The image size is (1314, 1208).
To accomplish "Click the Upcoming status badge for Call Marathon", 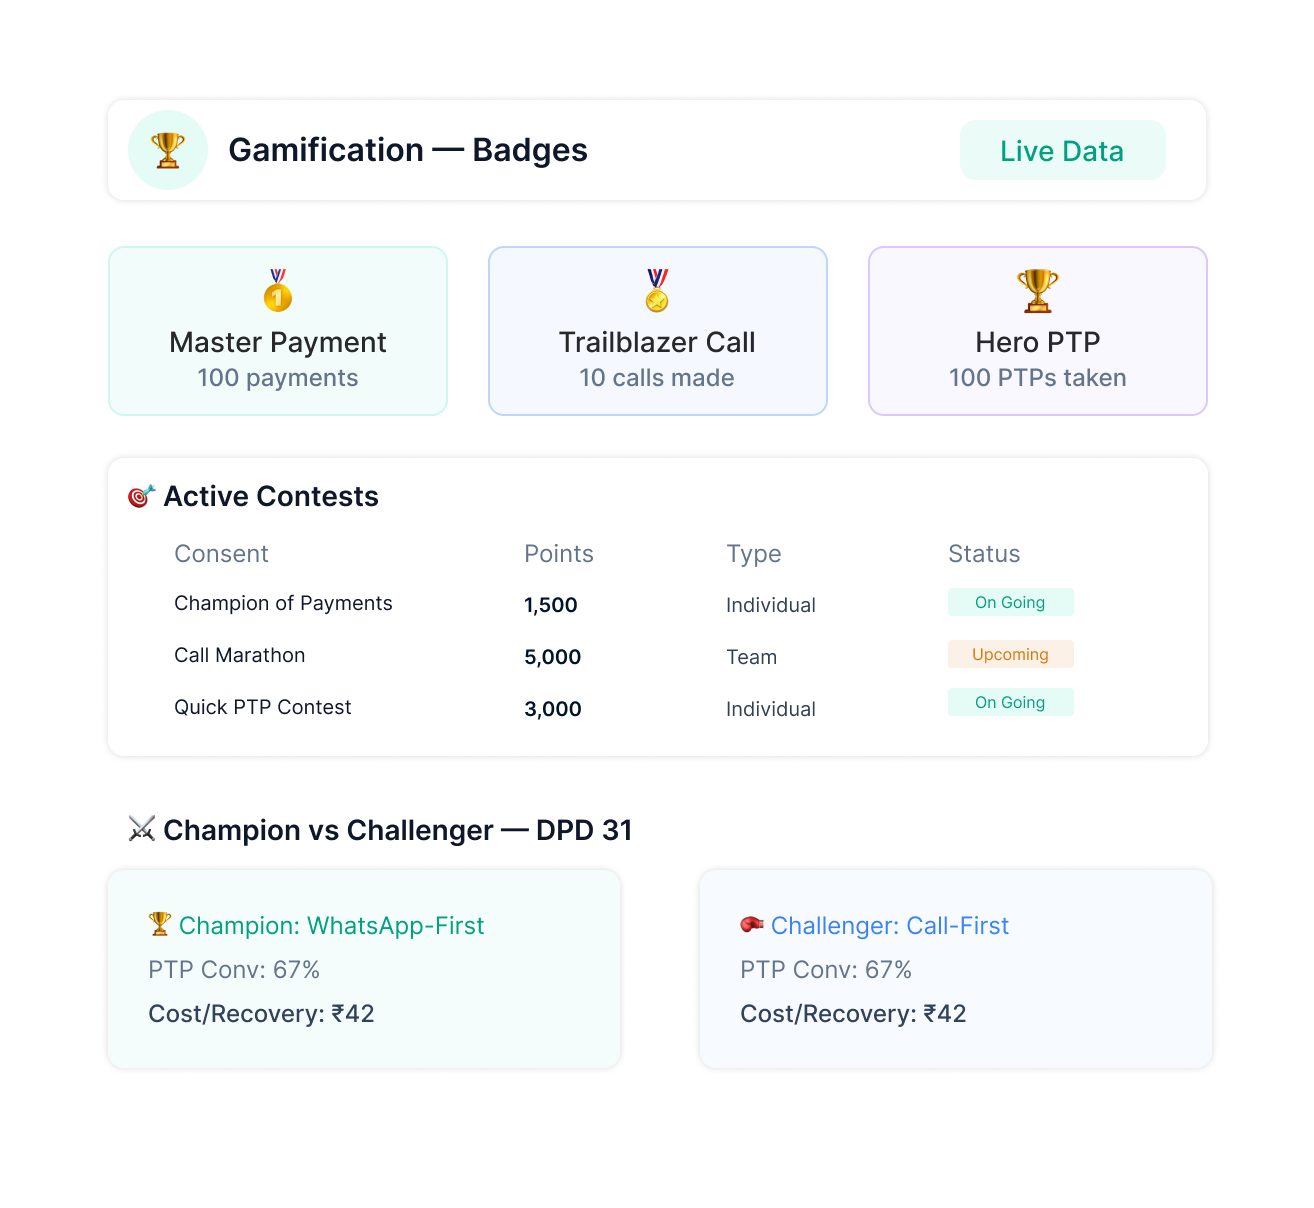I will pyautogui.click(x=1010, y=654).
